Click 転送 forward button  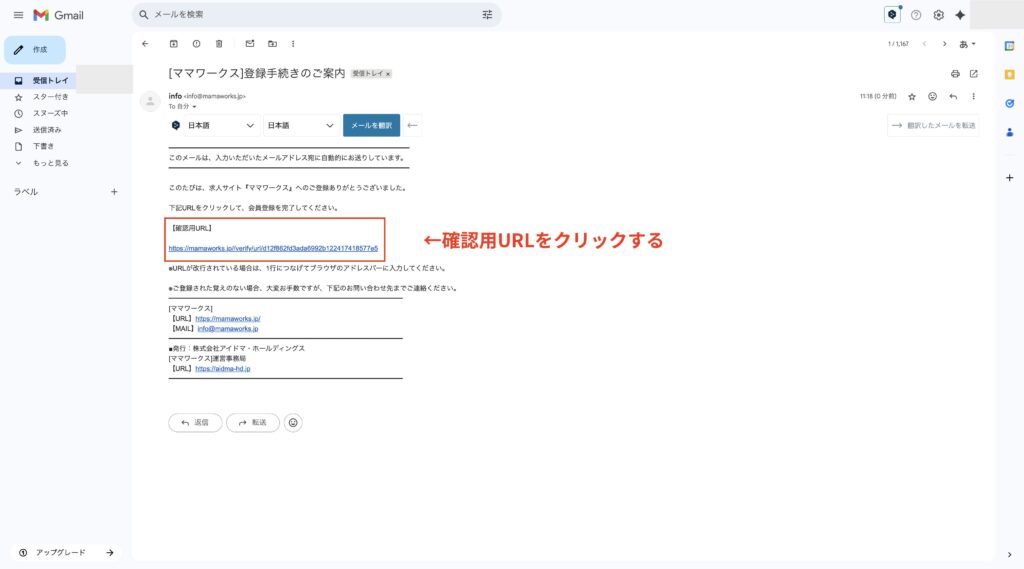coord(253,423)
